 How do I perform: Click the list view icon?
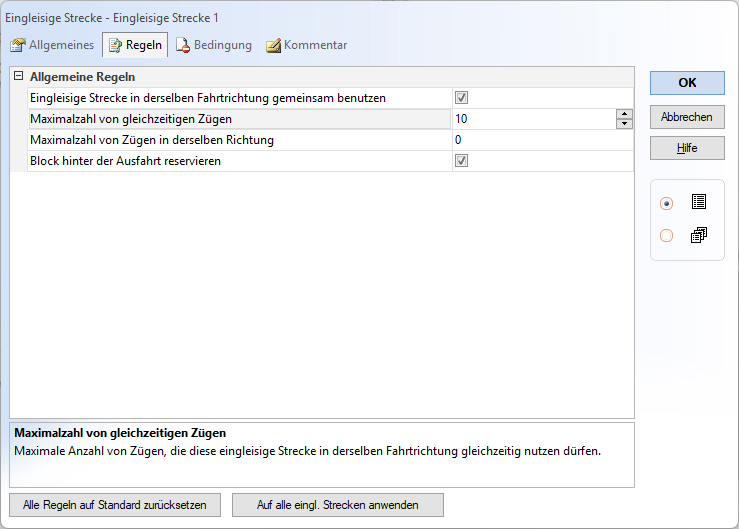(x=698, y=202)
